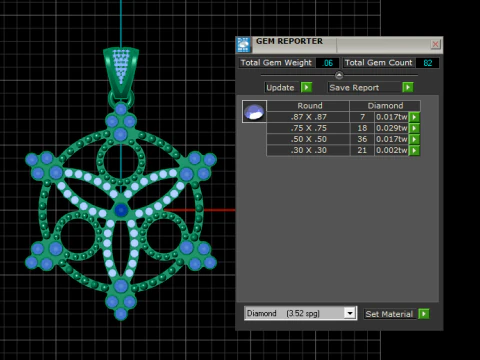This screenshot has height=360, width=480.
Task: Click the 0.029tw weight cell
Action: (392, 128)
